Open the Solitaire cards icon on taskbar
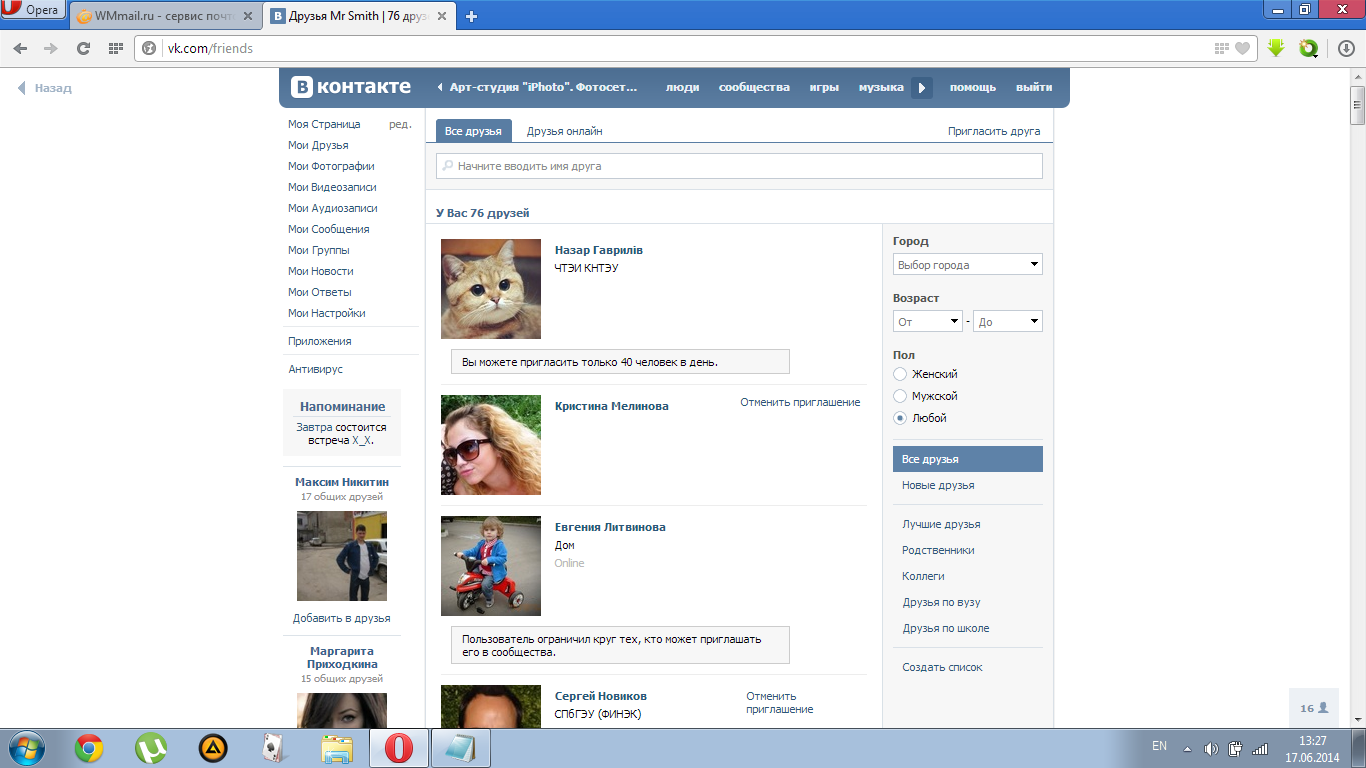This screenshot has height=768, width=1366. (x=275, y=748)
